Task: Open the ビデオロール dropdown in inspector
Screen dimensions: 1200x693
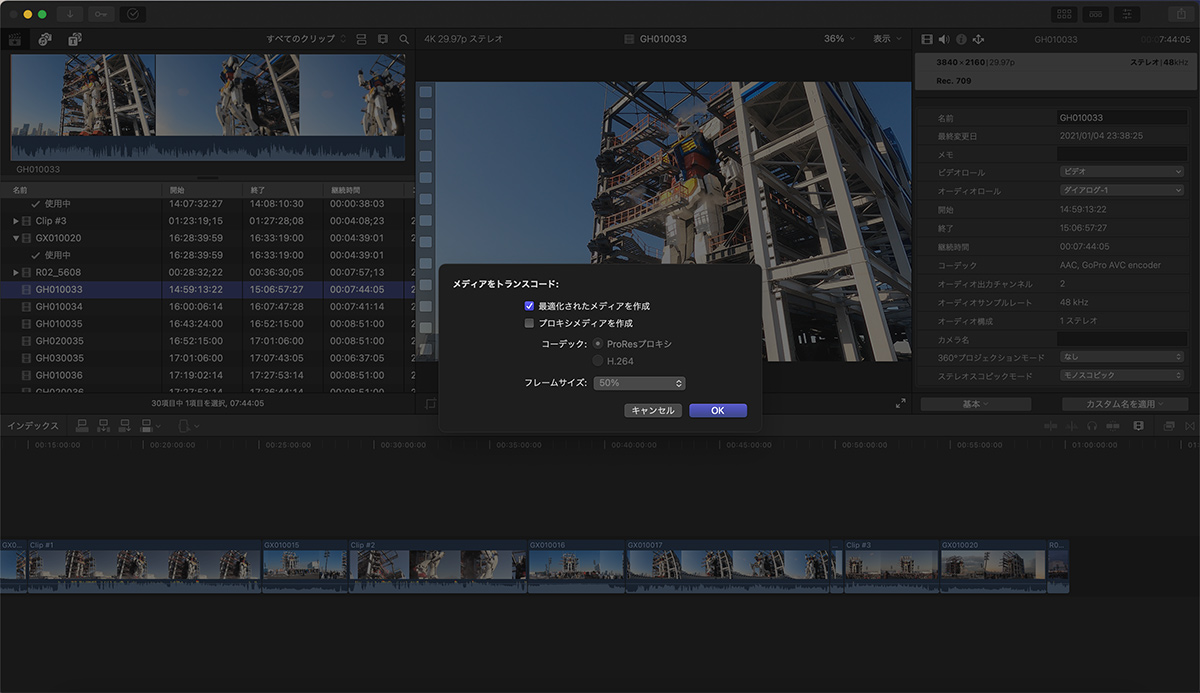Action: tap(1121, 172)
